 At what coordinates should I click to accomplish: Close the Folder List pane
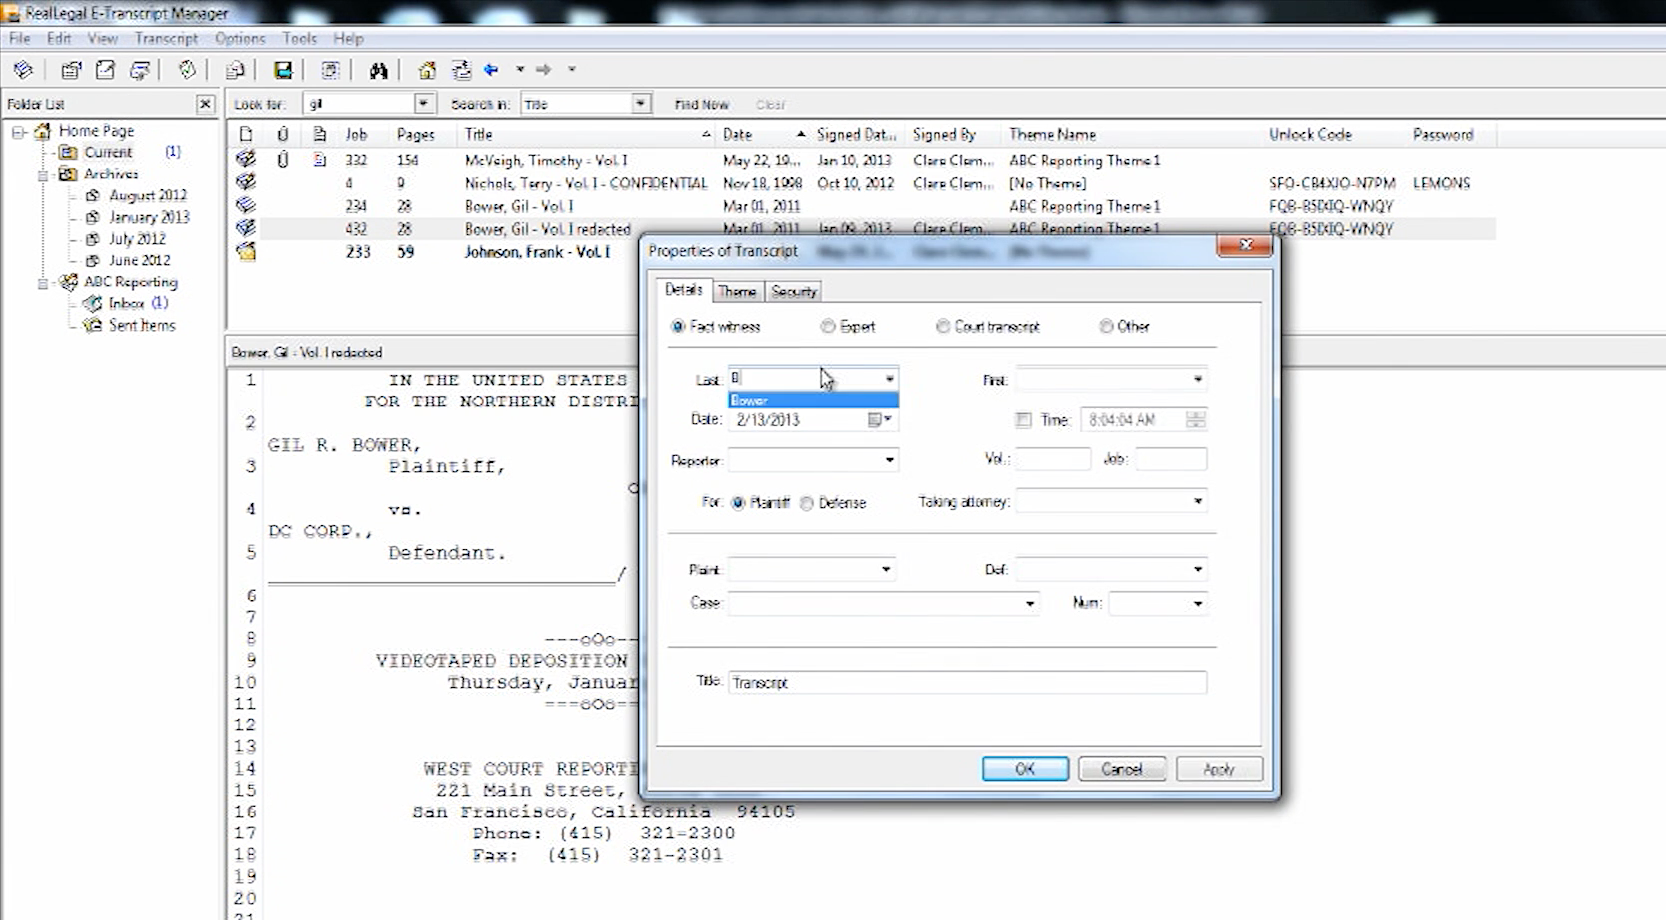205,104
